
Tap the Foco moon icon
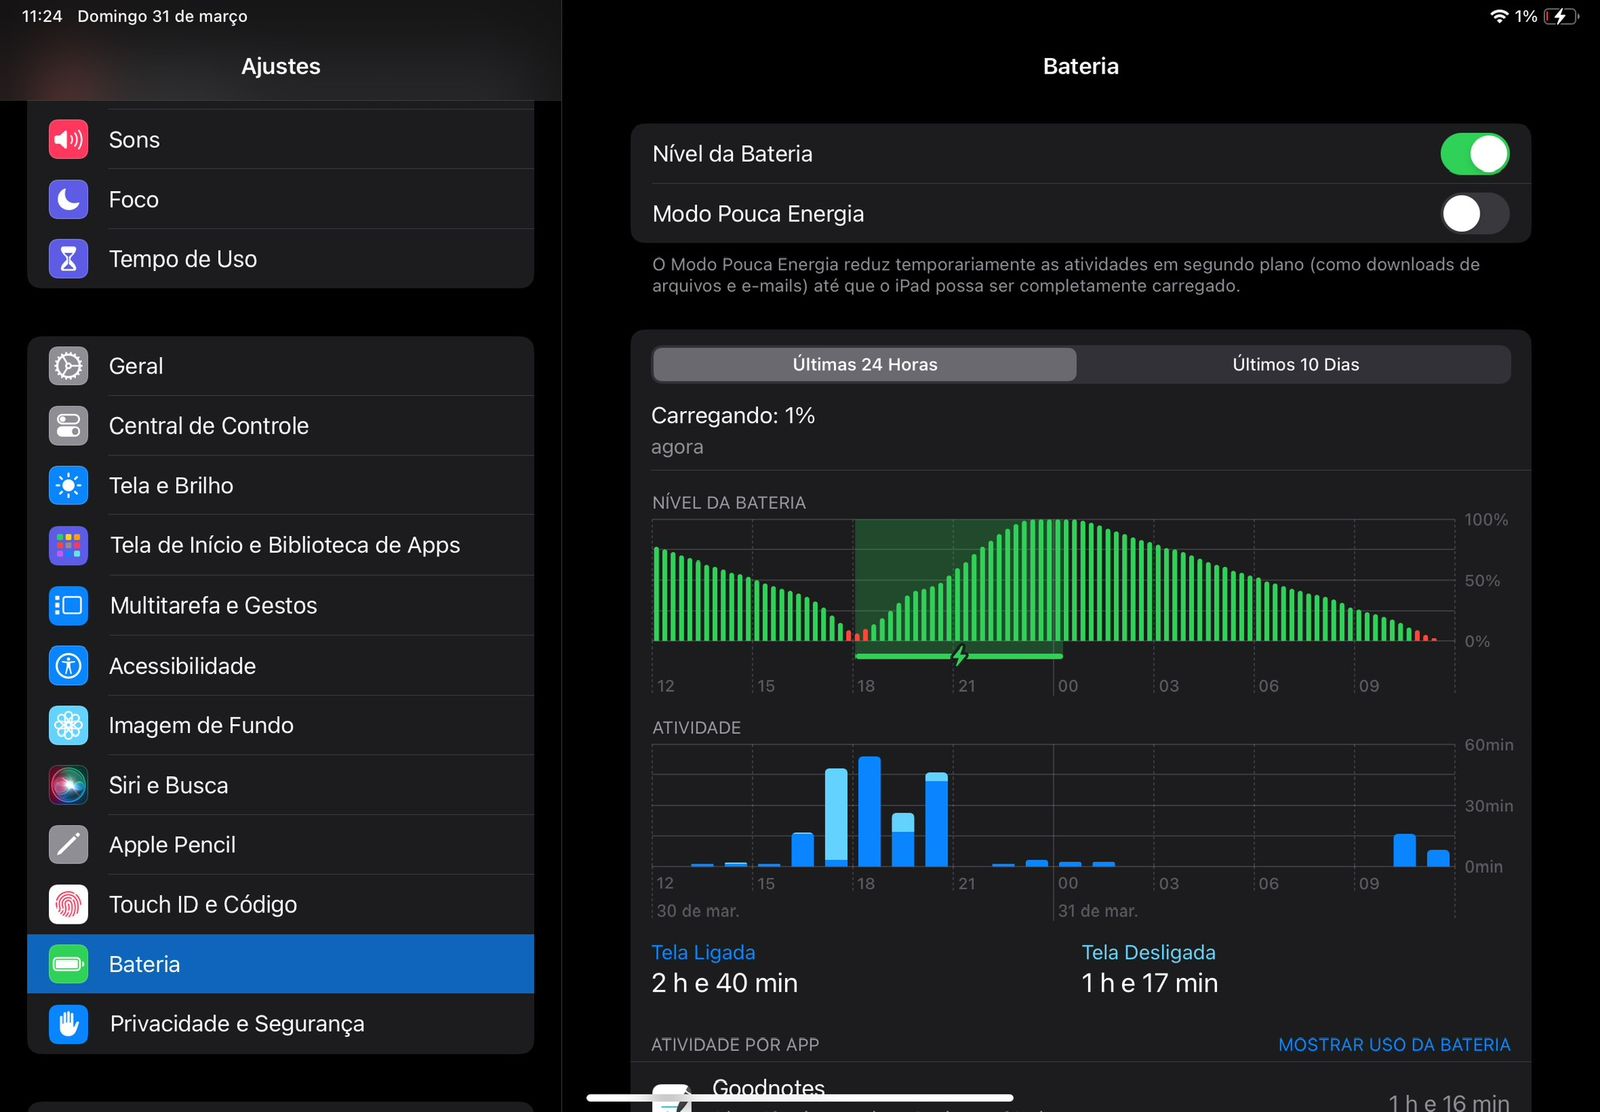pos(68,200)
